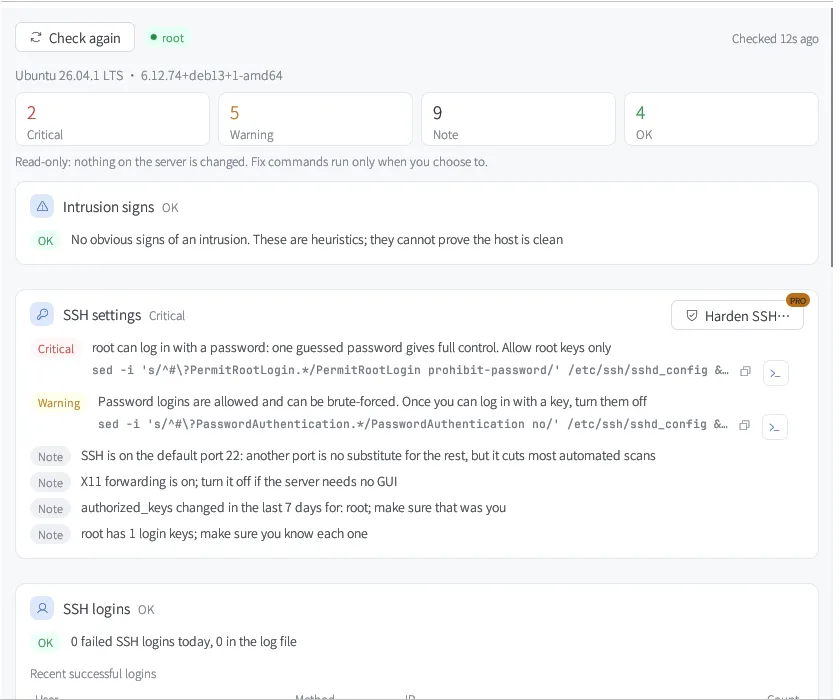Click the read-only notice text

251,162
